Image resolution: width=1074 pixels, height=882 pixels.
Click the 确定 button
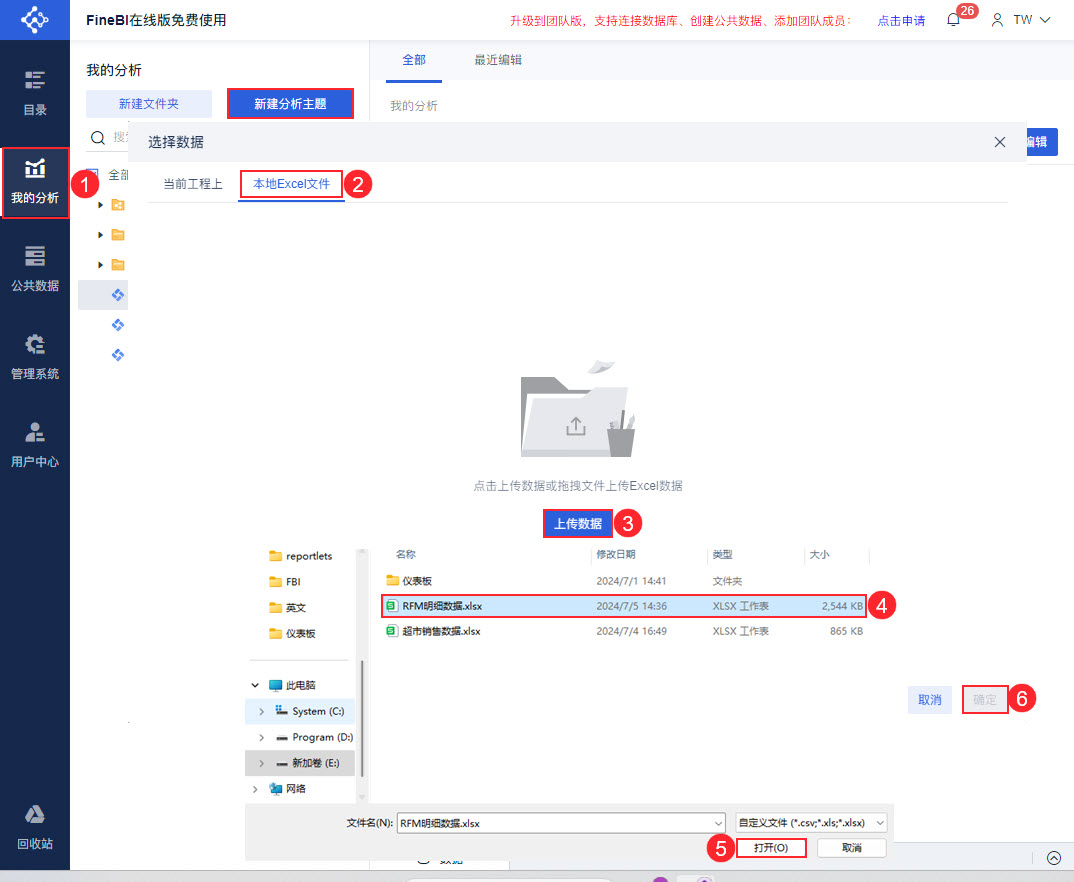[985, 700]
